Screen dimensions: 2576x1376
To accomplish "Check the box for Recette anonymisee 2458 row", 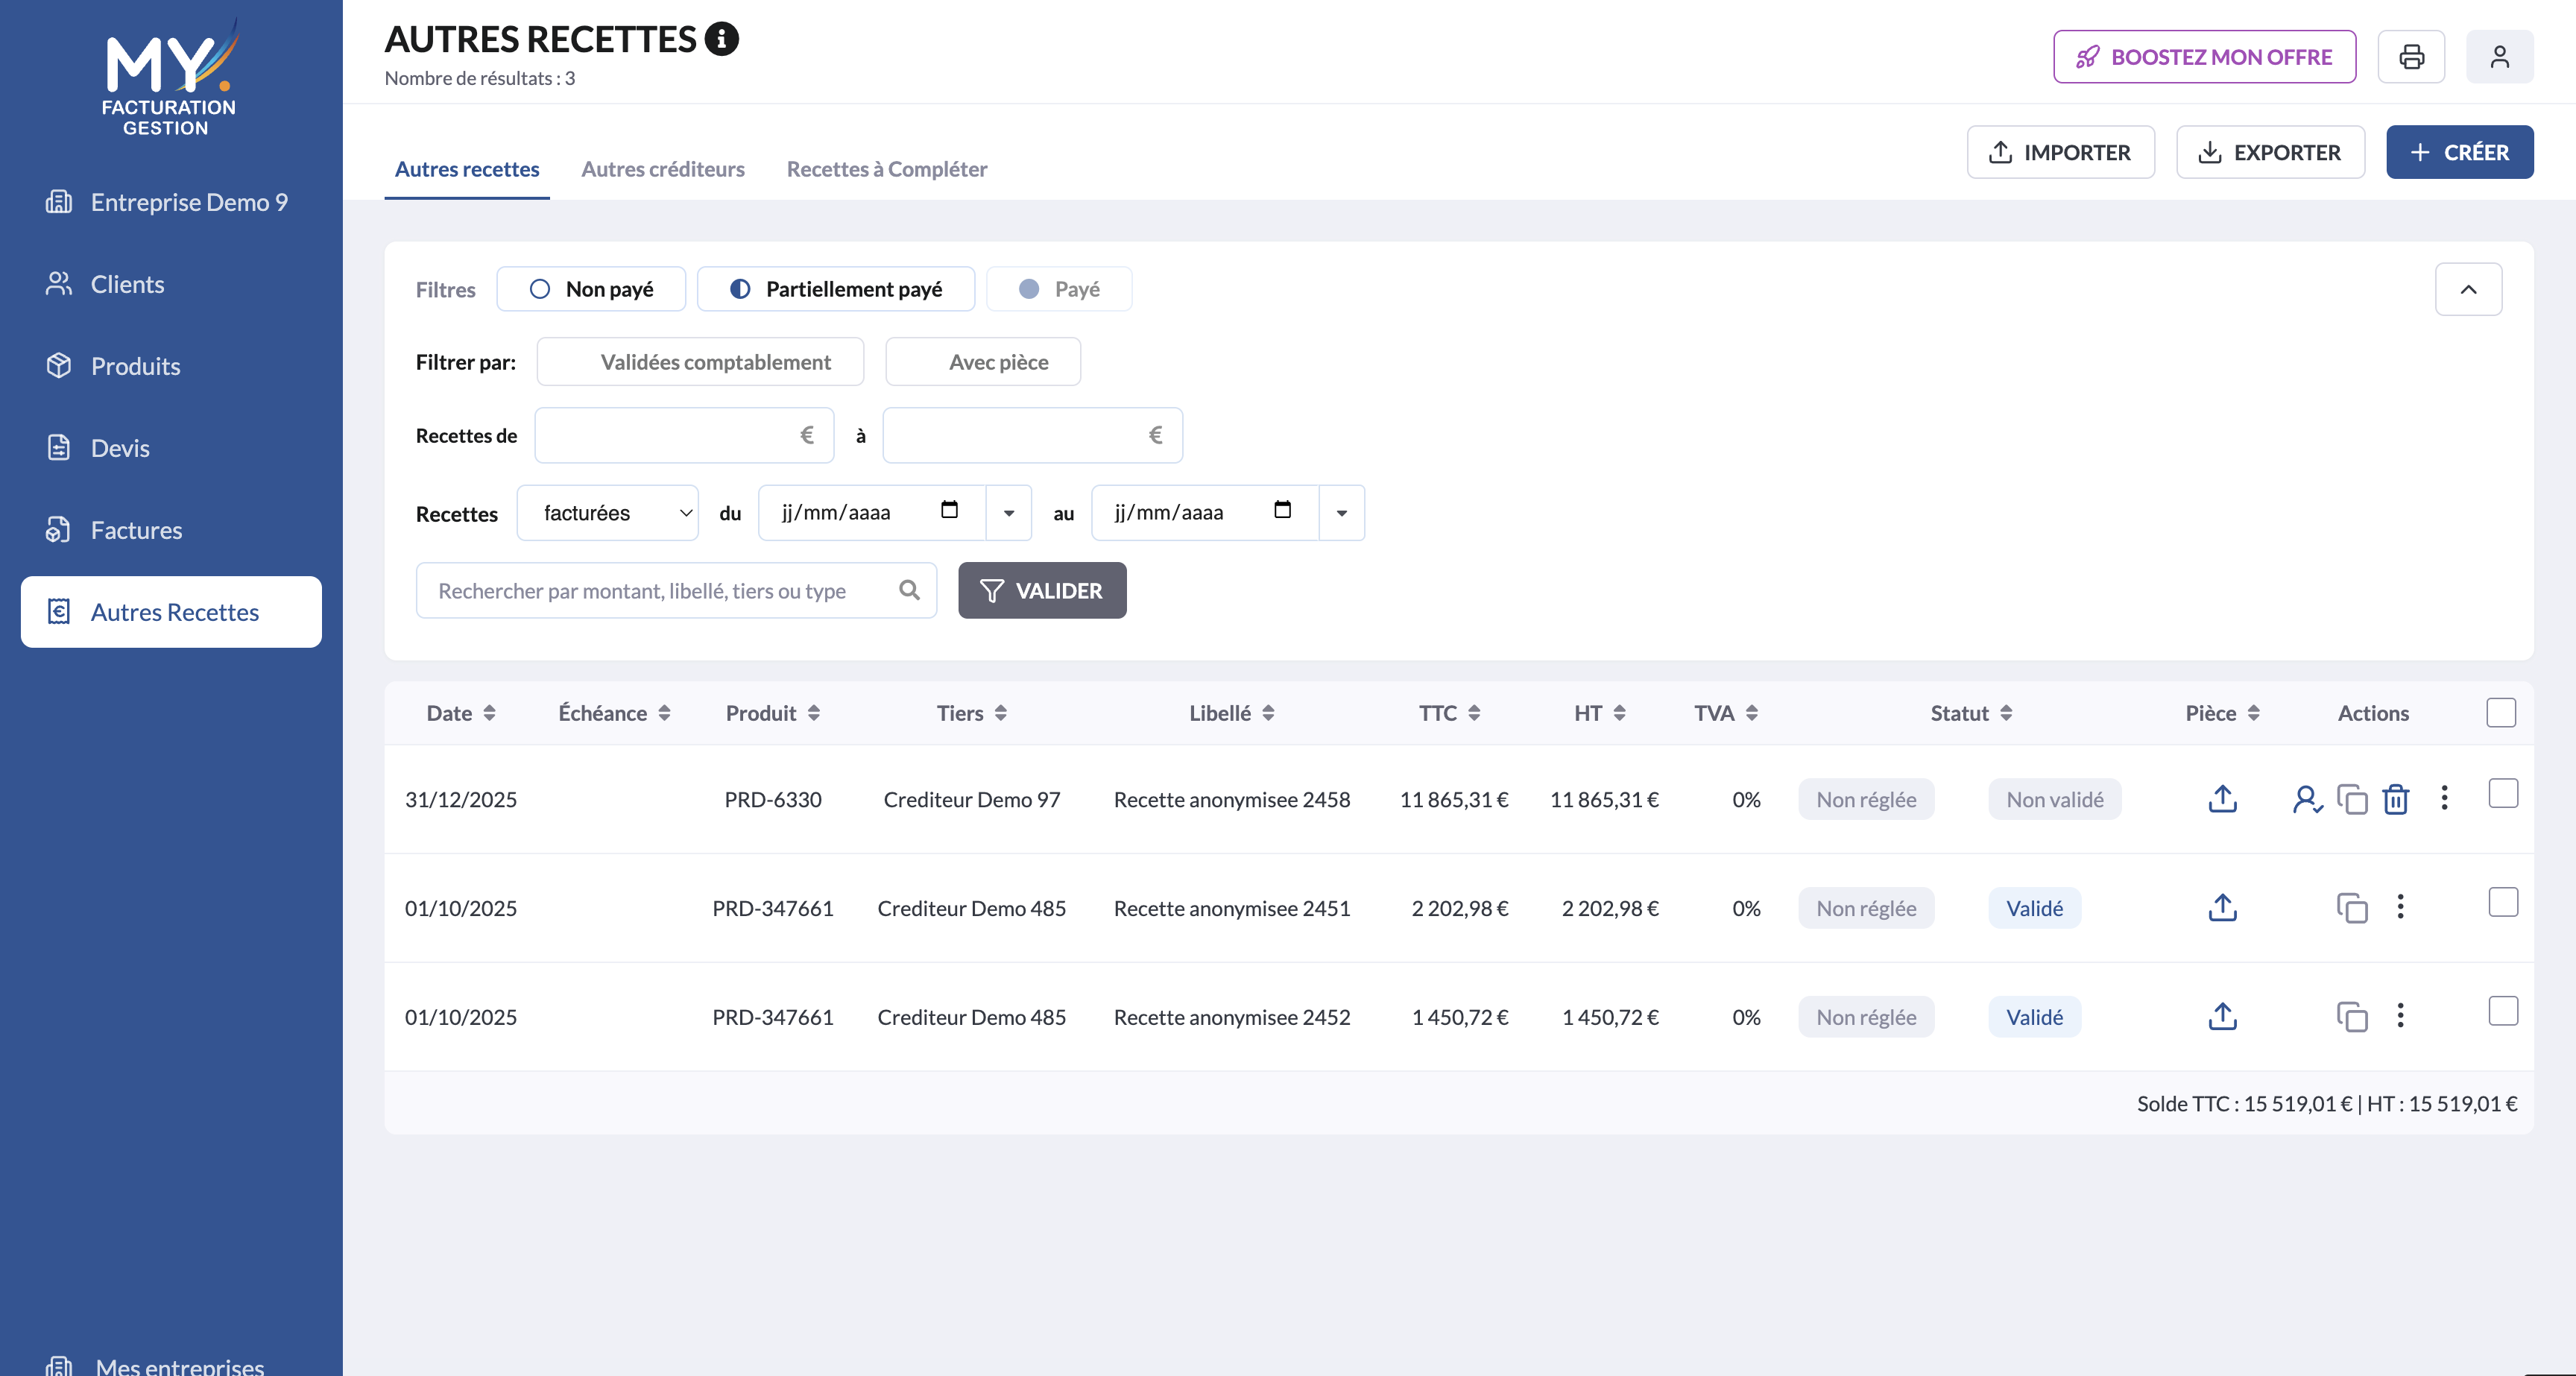I will (2503, 794).
